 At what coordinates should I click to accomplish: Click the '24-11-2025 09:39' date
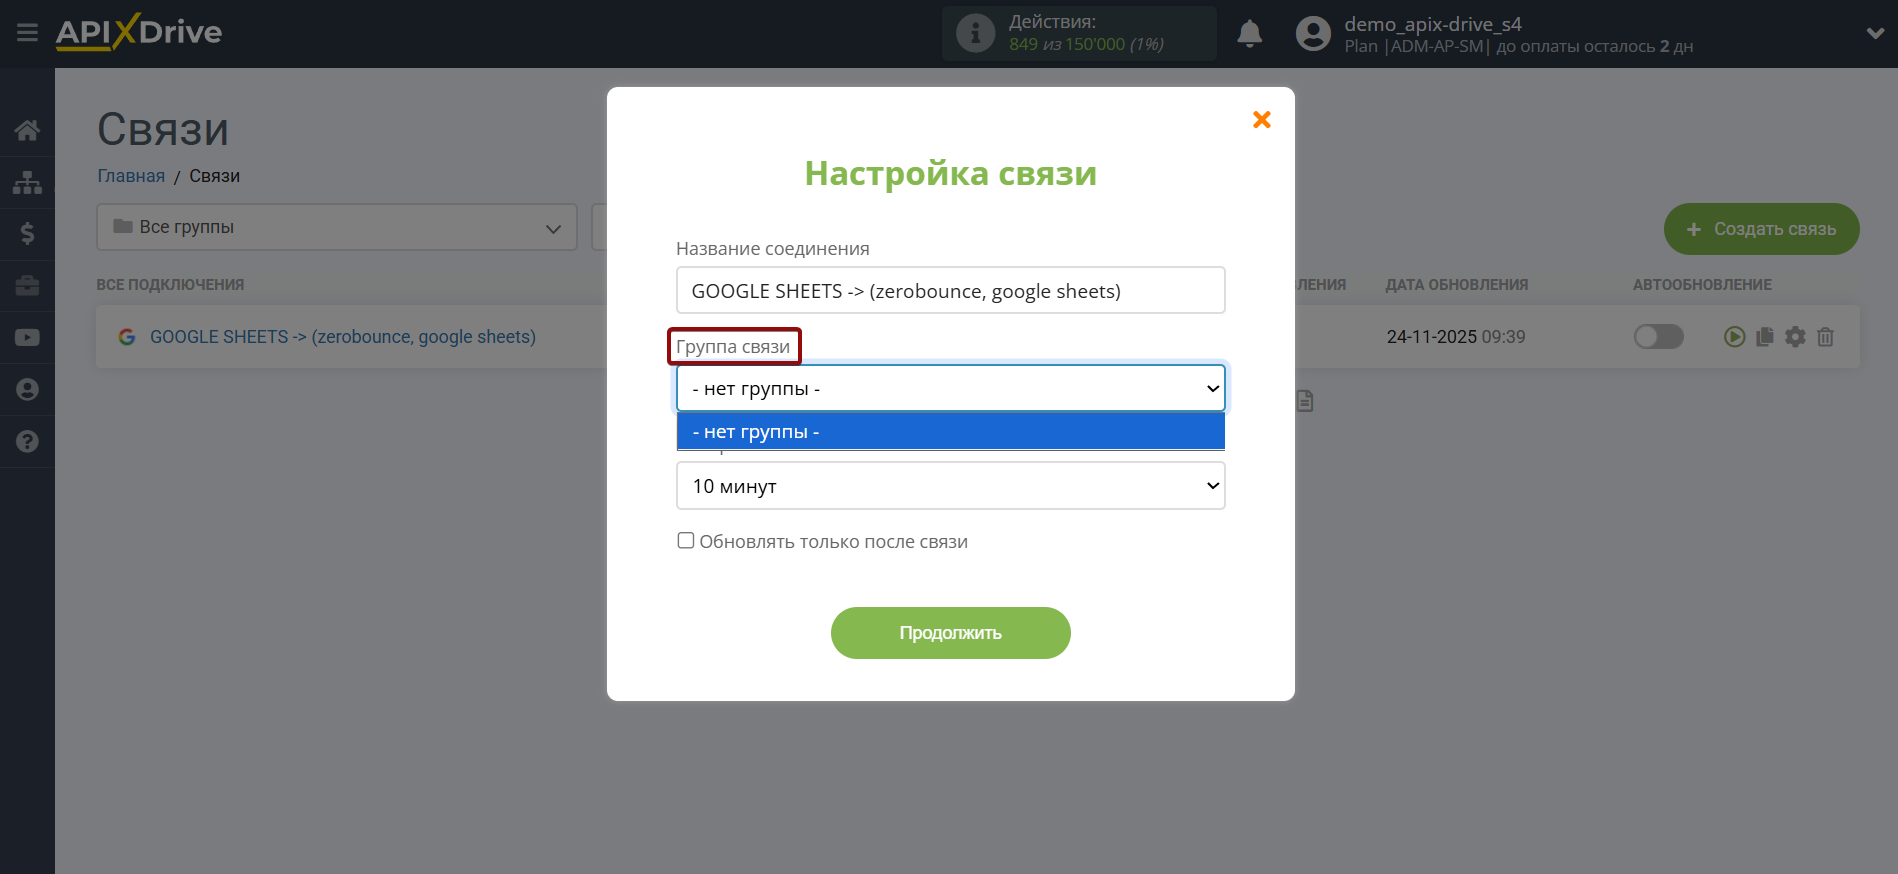pyautogui.click(x=1456, y=337)
